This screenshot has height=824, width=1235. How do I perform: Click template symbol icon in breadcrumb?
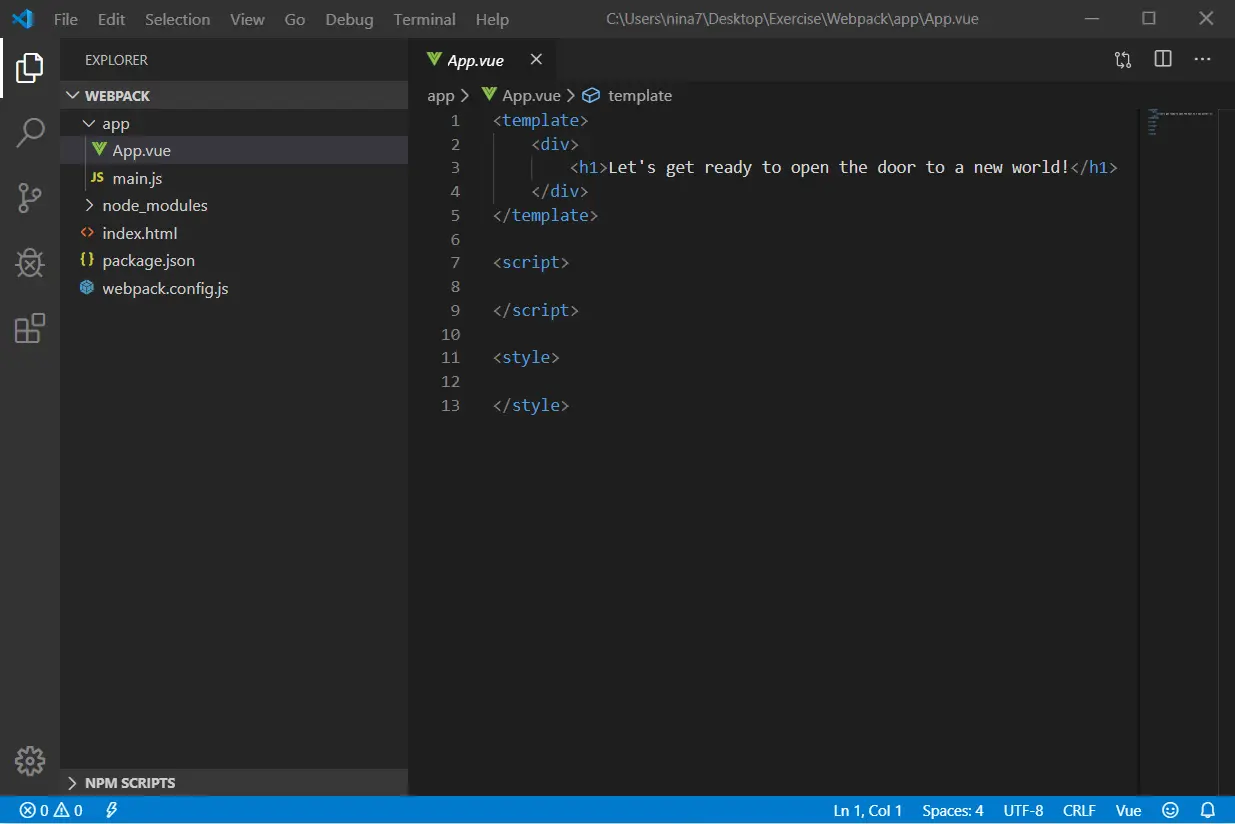click(x=591, y=96)
